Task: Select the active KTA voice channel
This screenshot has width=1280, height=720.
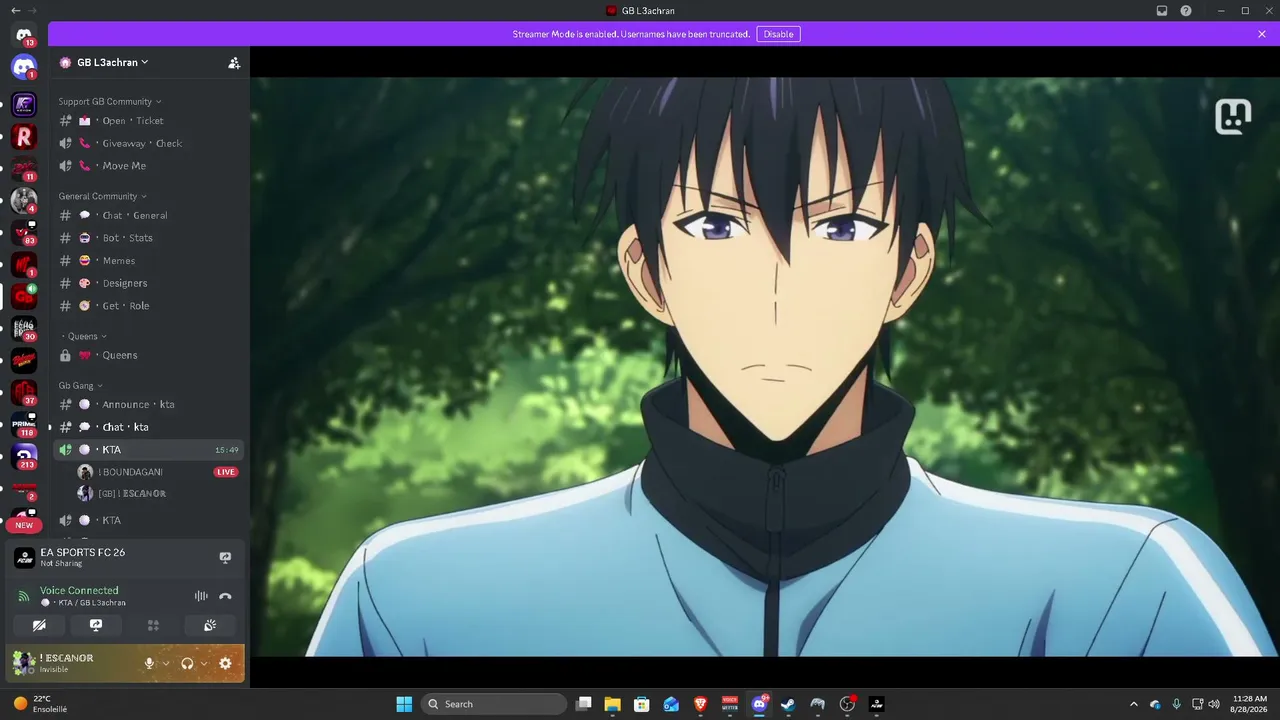Action: 147,450
